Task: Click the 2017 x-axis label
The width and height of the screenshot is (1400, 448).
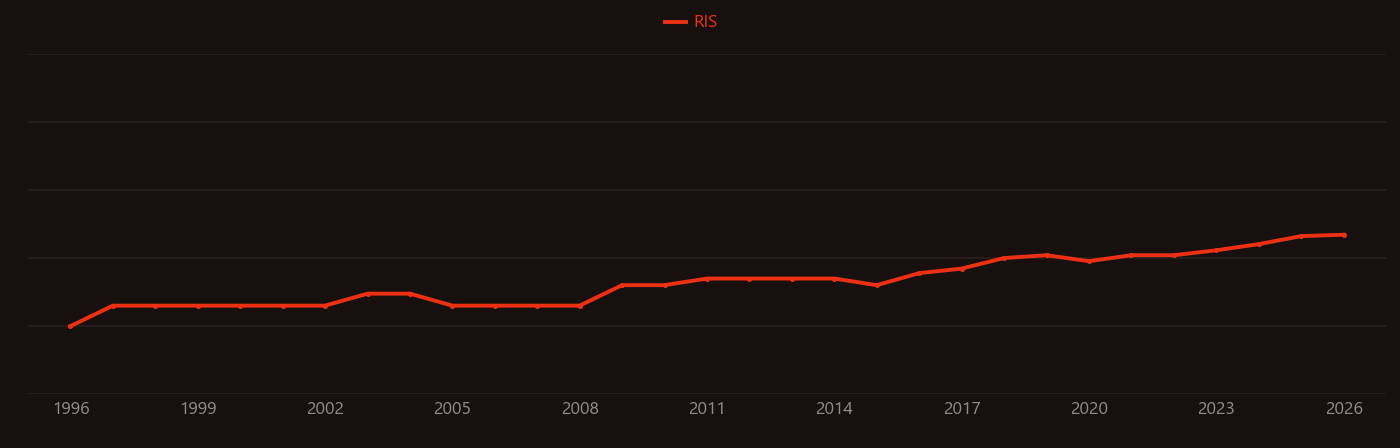Action: click(x=962, y=408)
